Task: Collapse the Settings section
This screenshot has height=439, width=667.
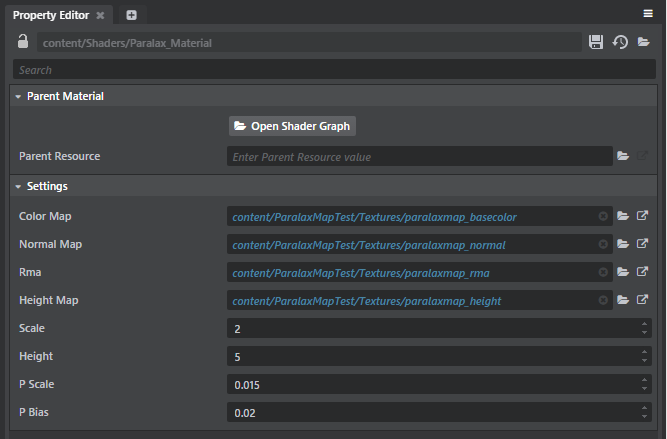Action: pyautogui.click(x=18, y=187)
